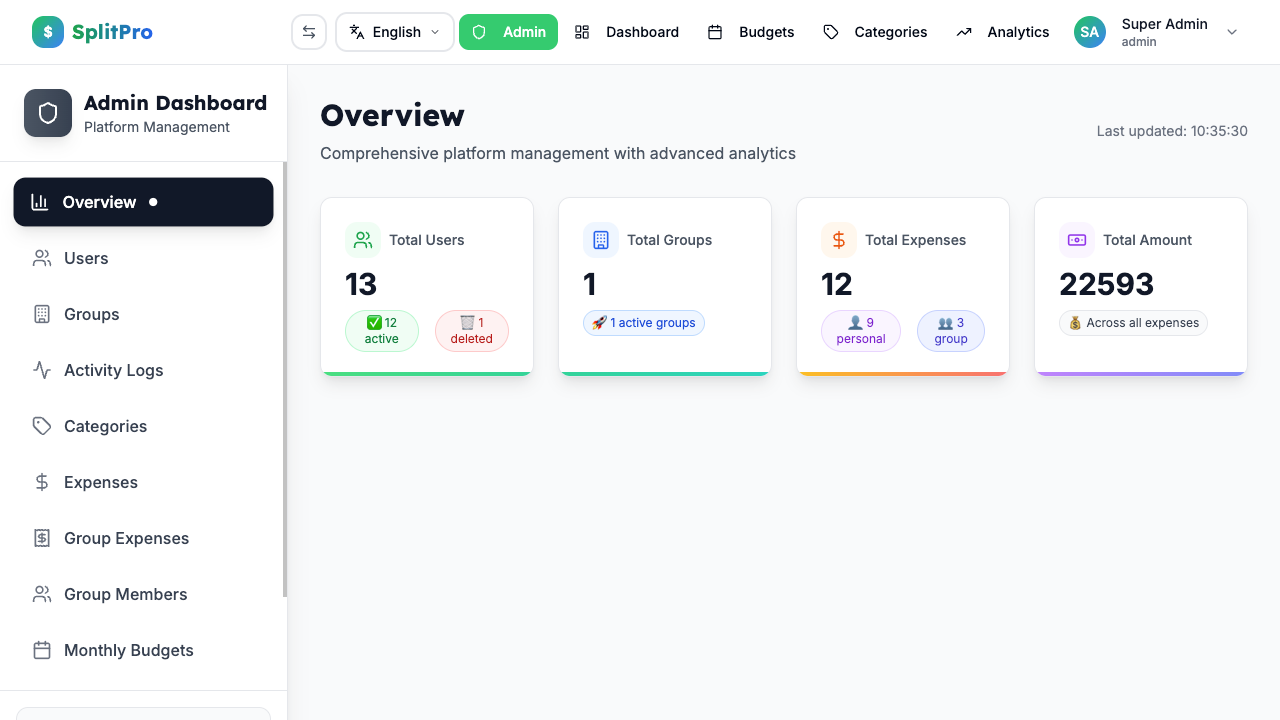The image size is (1280, 720).
Task: Click the swap arrows icon near language selector
Action: [x=308, y=31]
